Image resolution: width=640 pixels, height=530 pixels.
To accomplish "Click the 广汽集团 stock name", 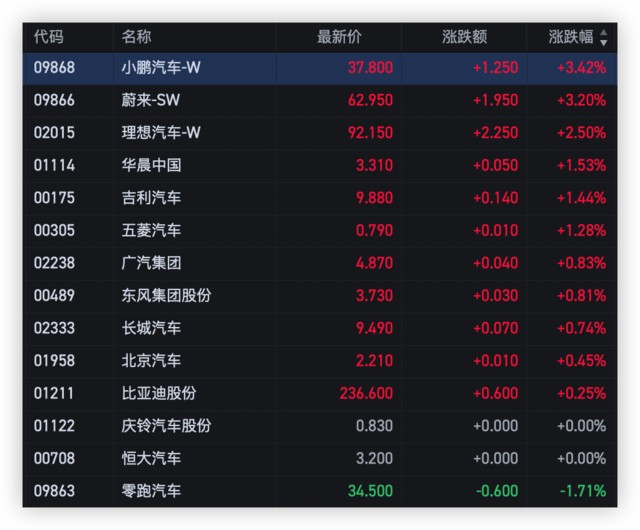I will click(151, 263).
